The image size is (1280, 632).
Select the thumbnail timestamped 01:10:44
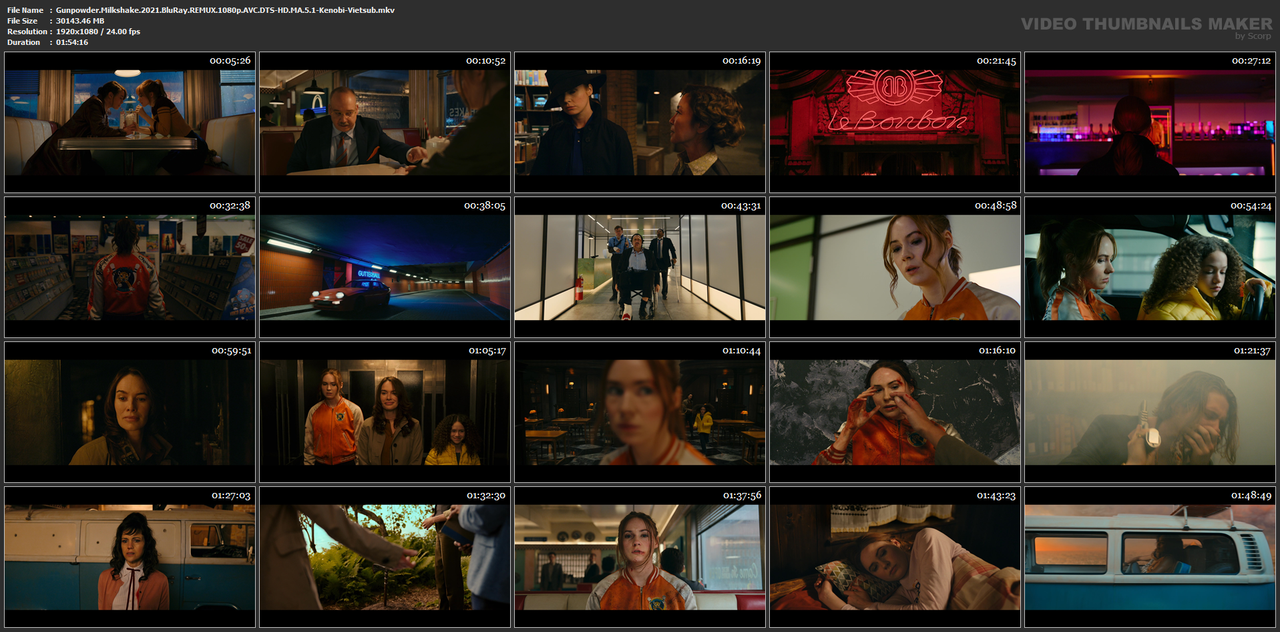point(640,412)
